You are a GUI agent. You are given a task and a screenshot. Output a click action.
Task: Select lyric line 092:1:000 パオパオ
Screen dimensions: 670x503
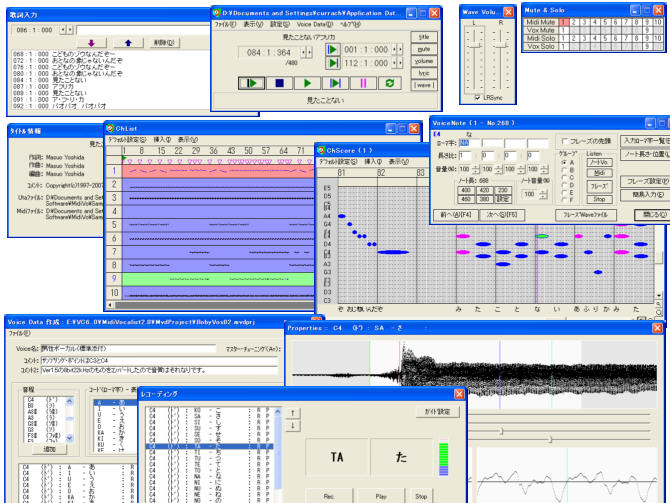pyautogui.click(x=59, y=106)
